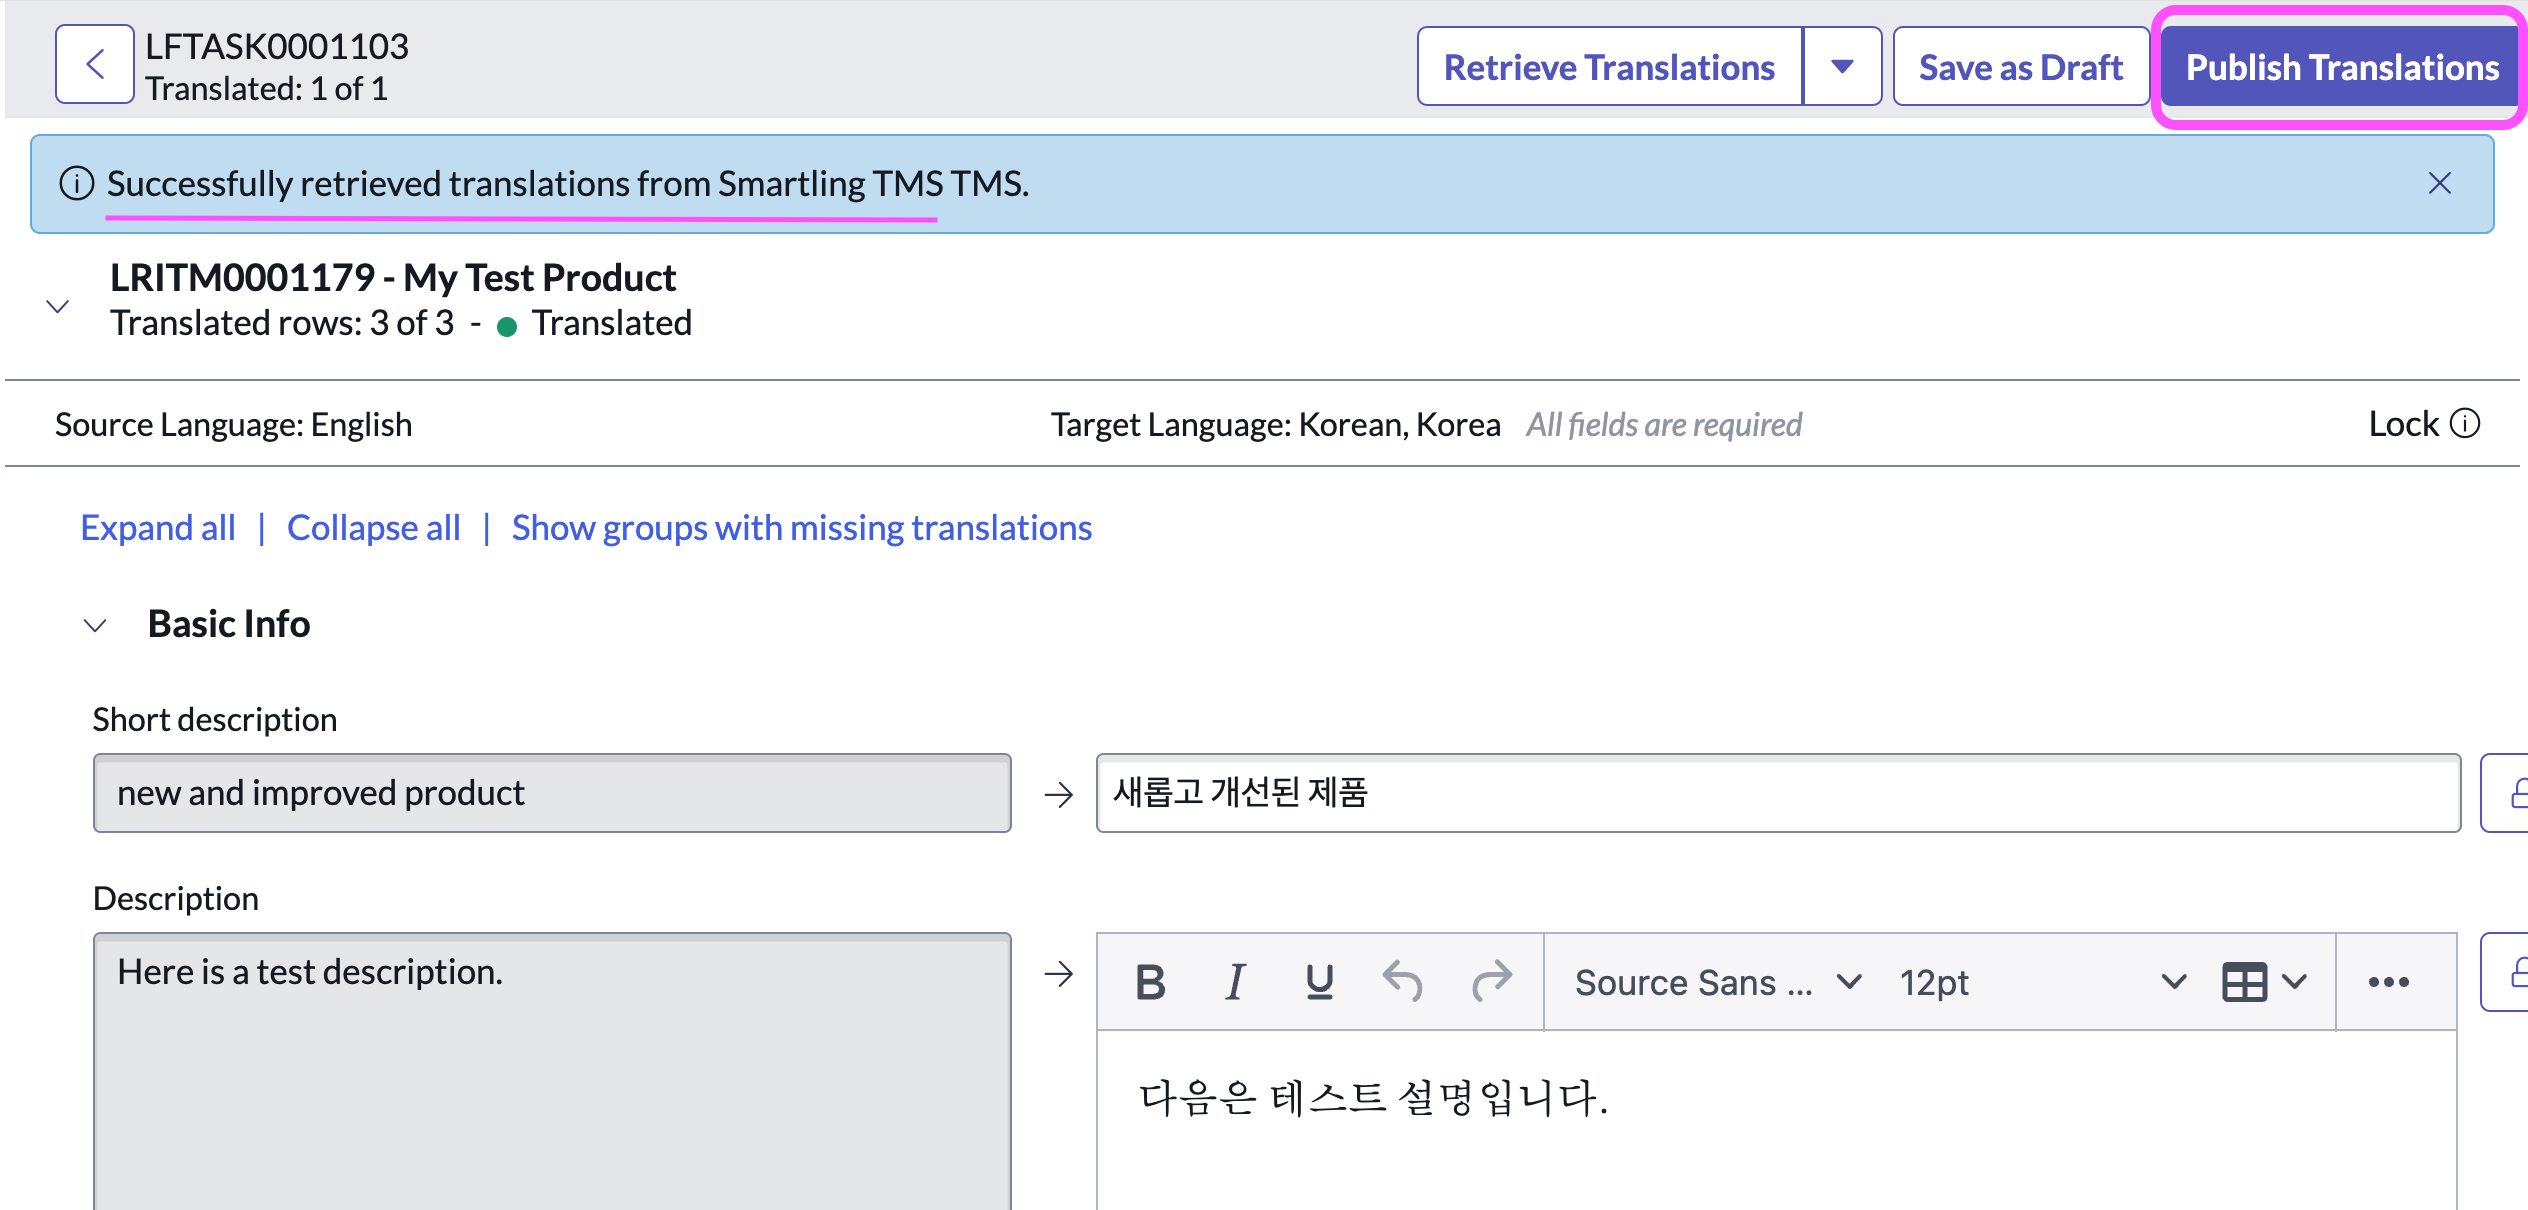Publish the Korean translations
This screenshot has height=1210, width=2528.
pyautogui.click(x=2341, y=67)
